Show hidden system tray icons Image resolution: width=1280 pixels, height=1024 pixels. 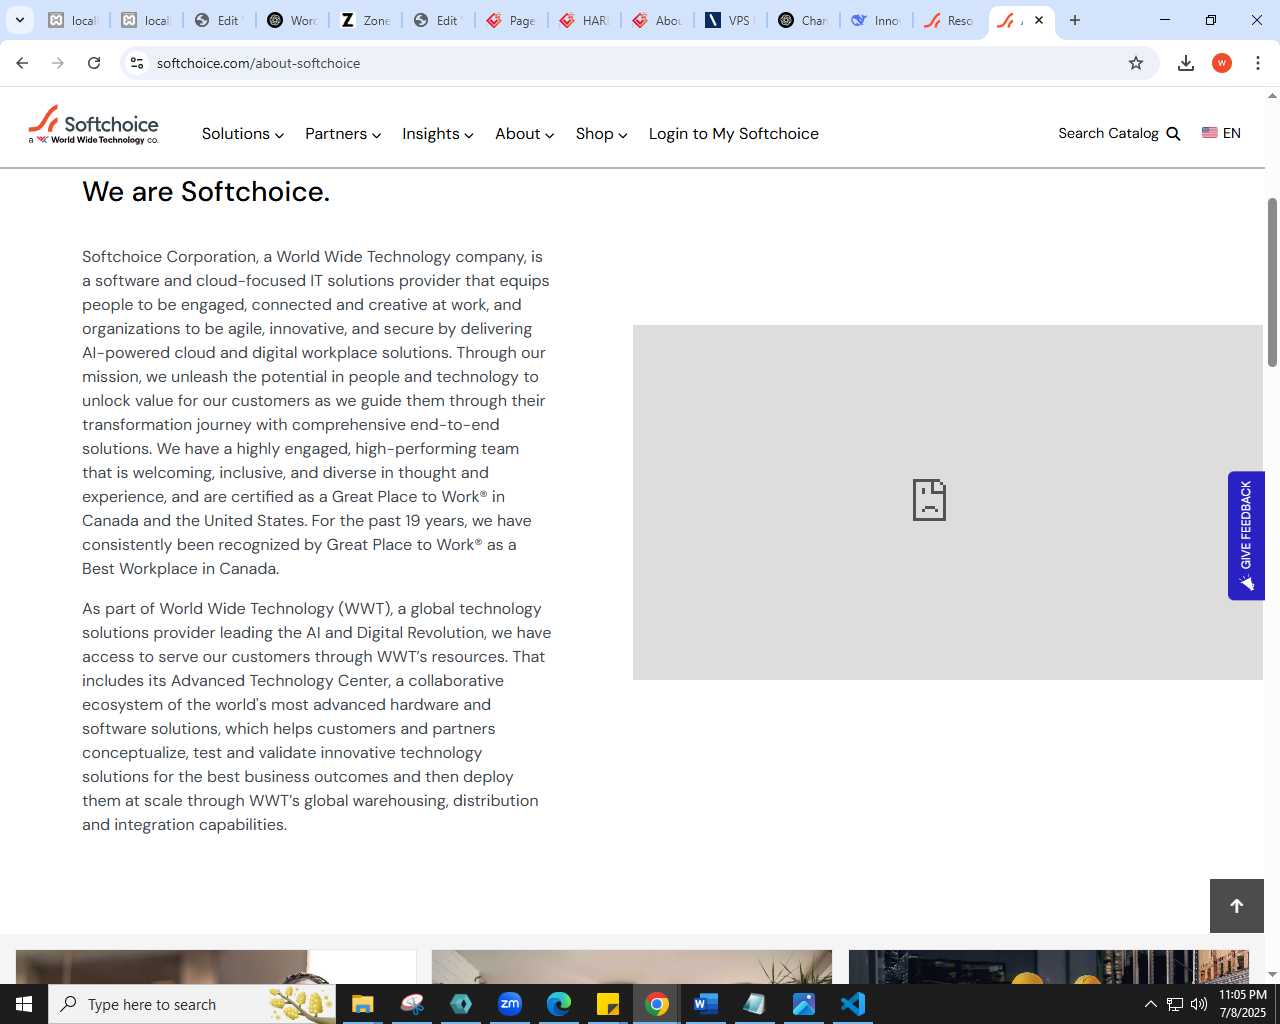(1150, 1004)
